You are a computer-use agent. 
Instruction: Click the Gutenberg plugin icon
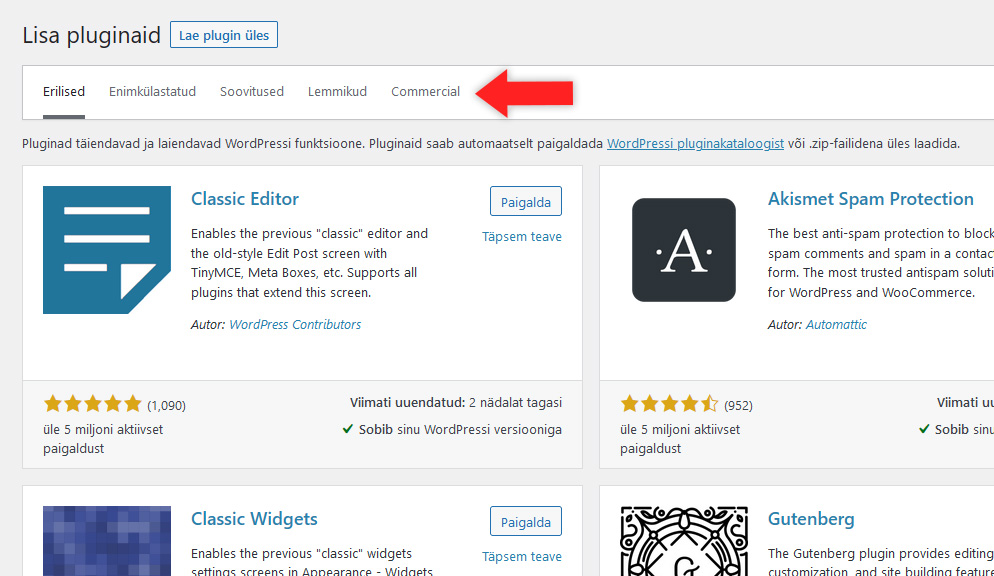coord(684,541)
